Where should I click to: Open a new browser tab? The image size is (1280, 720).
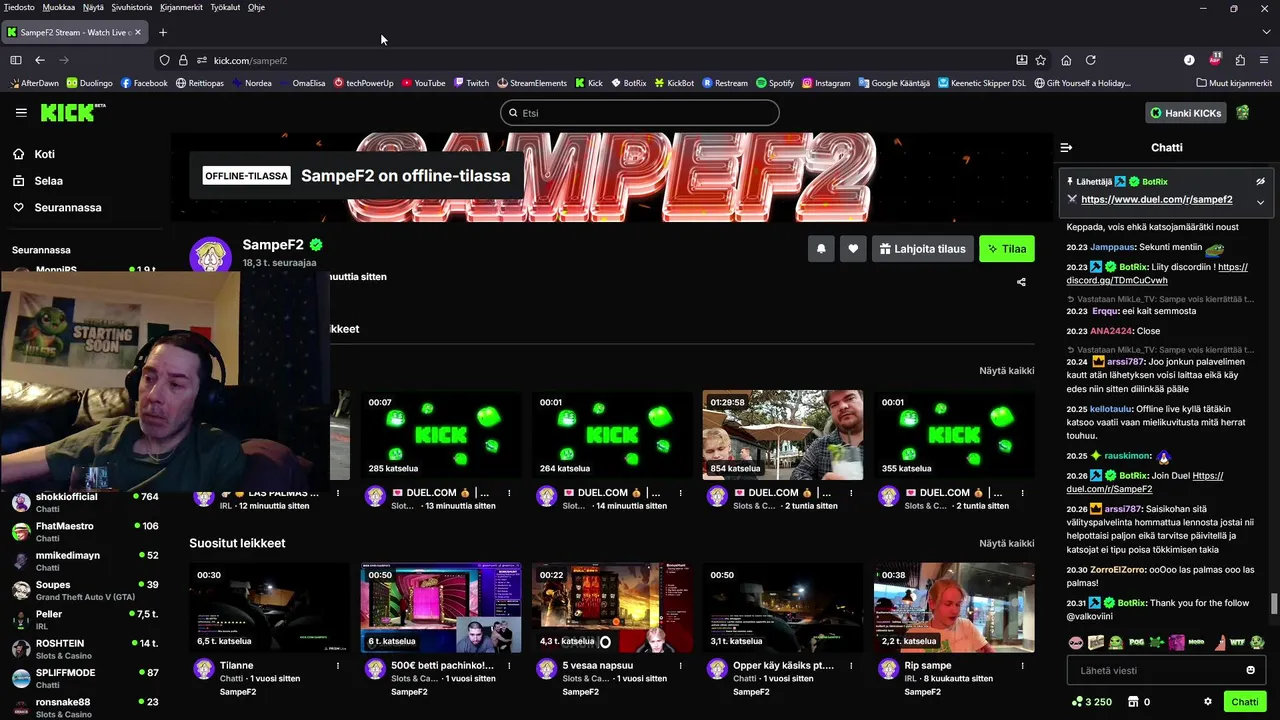pos(163,32)
